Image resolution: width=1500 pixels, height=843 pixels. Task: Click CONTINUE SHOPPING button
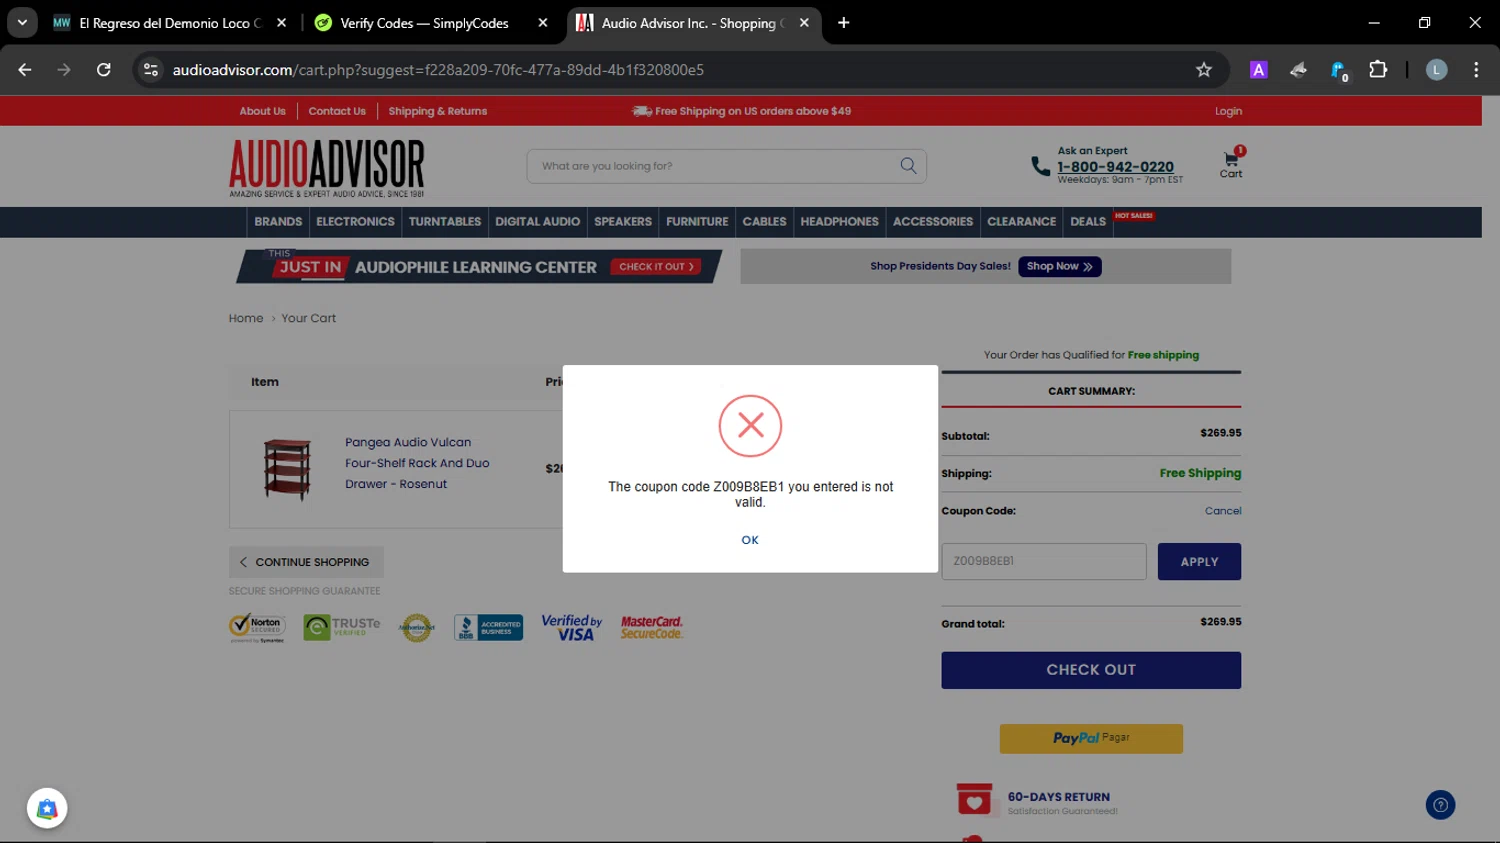click(x=306, y=562)
